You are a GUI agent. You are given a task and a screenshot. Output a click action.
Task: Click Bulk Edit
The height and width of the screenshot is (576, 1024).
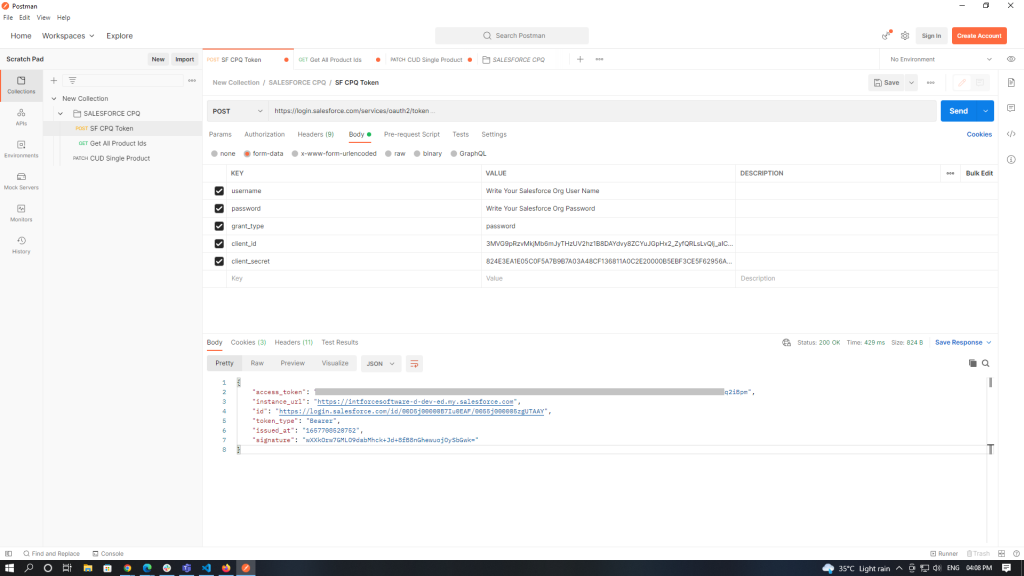click(979, 174)
